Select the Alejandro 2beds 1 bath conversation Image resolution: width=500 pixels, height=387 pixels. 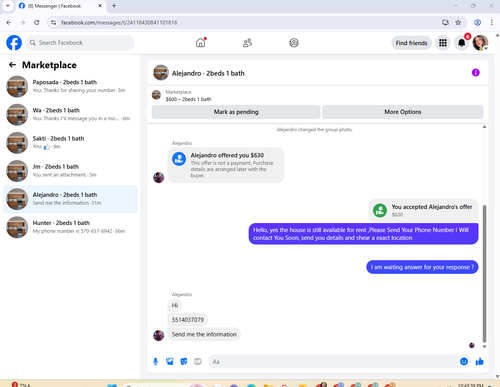coord(70,199)
